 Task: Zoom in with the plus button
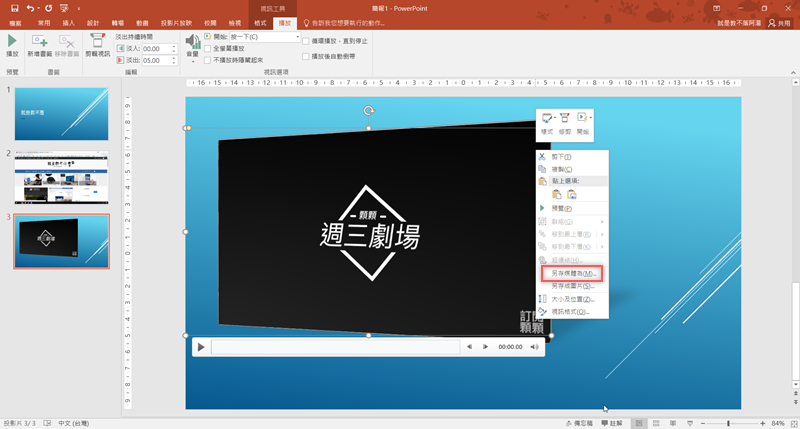(763, 423)
